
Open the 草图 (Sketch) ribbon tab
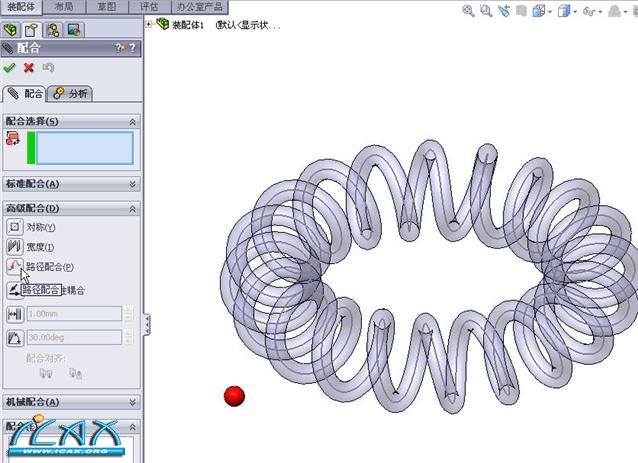pyautogui.click(x=107, y=6)
